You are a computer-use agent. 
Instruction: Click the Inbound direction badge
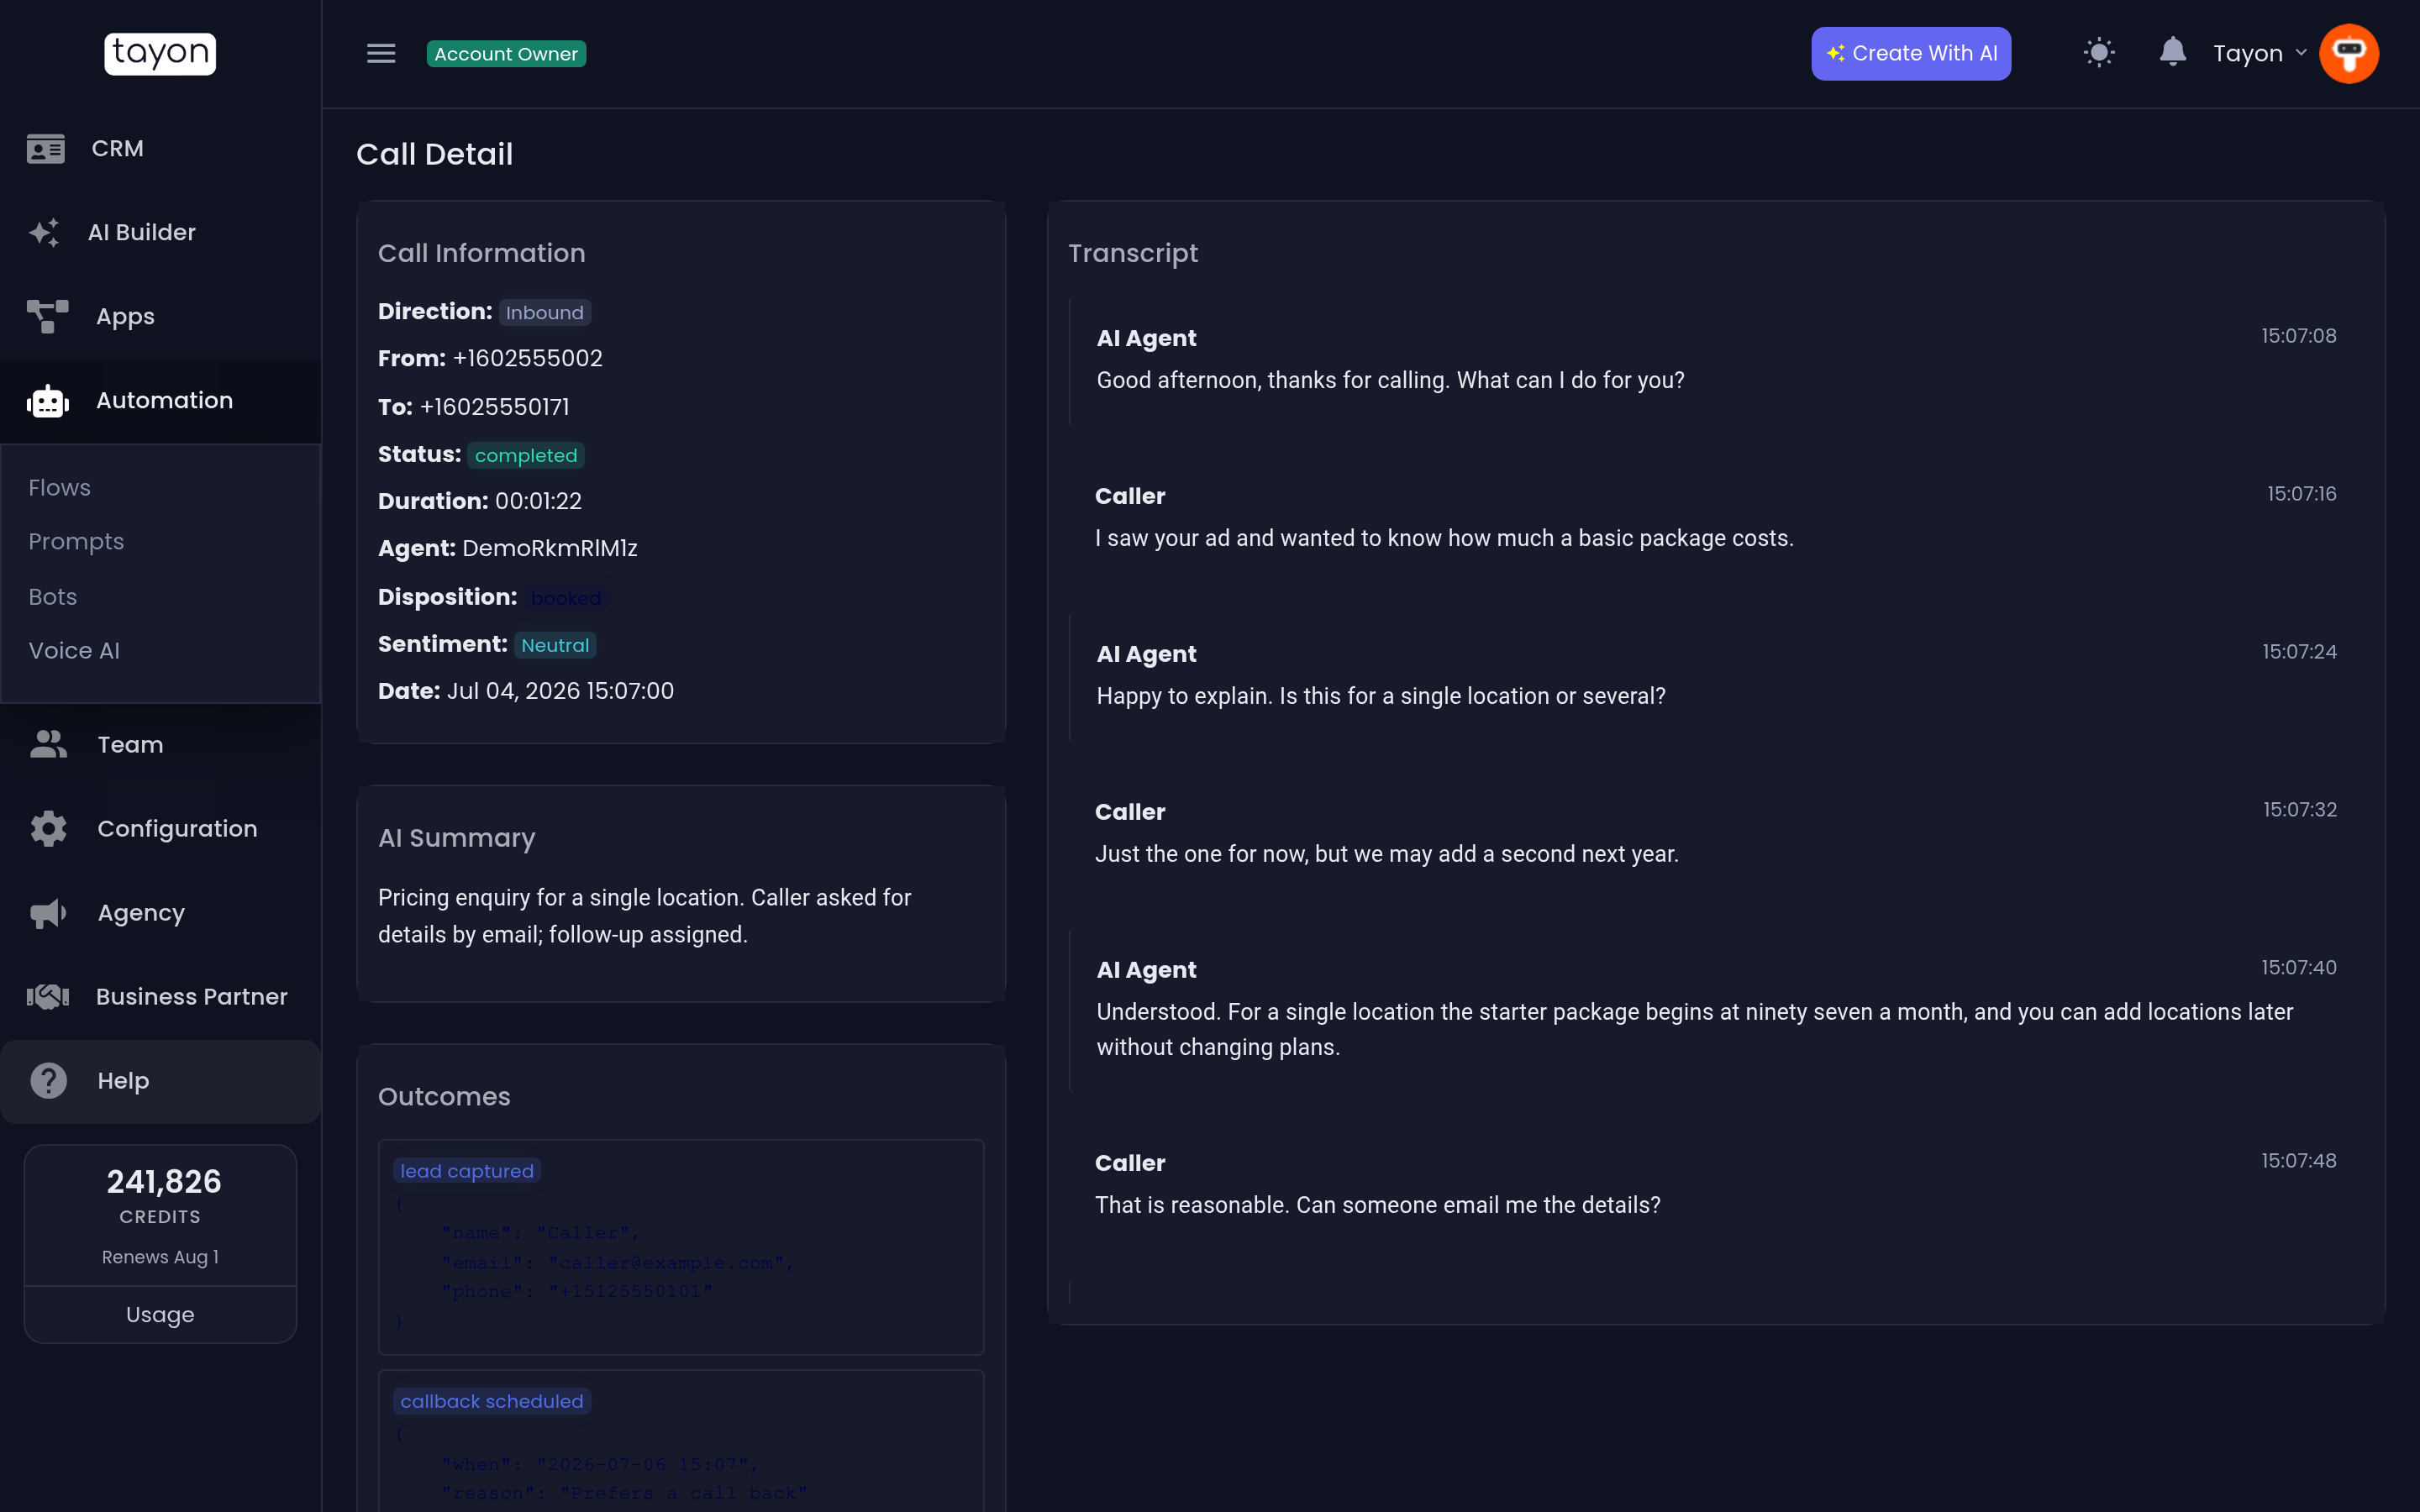click(545, 312)
